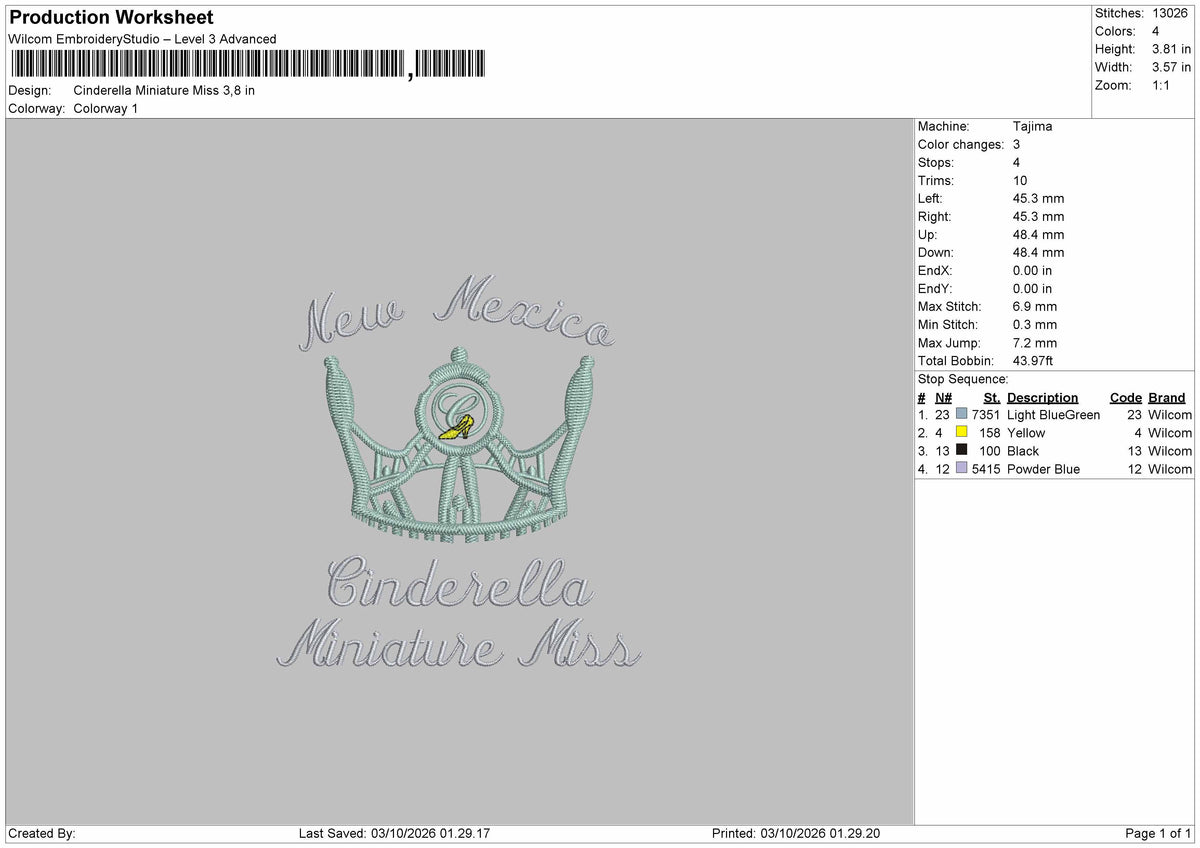The image size is (1200, 848).
Task: Click the 'Miniature Miss' embroidered lettering
Action: click(459, 643)
